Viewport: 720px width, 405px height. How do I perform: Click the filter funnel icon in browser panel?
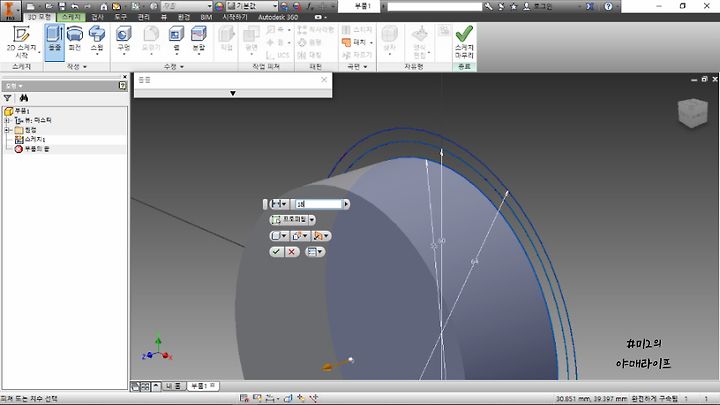pyautogui.click(x=7, y=98)
